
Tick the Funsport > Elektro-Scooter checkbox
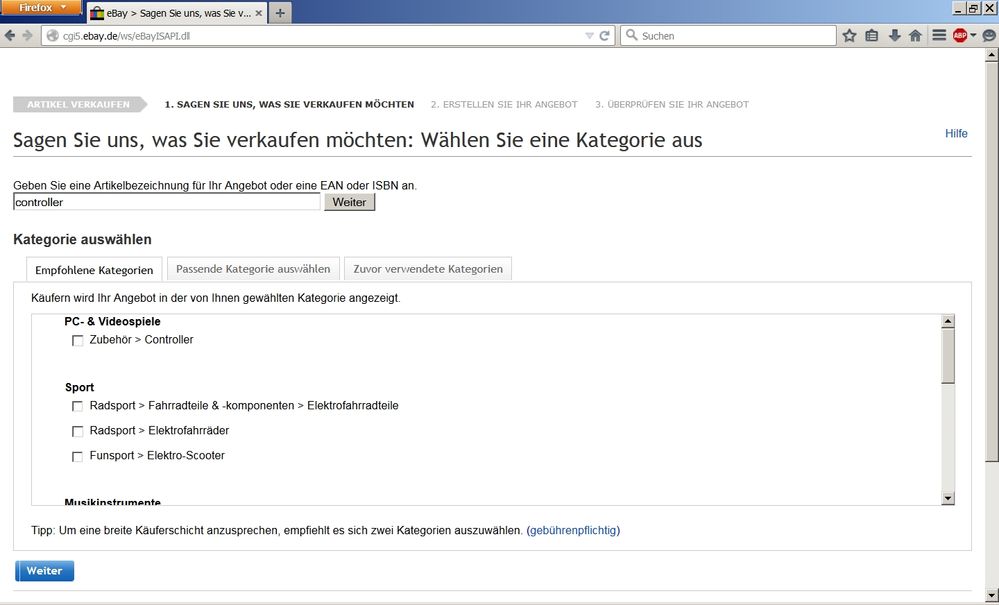pyautogui.click(x=78, y=457)
